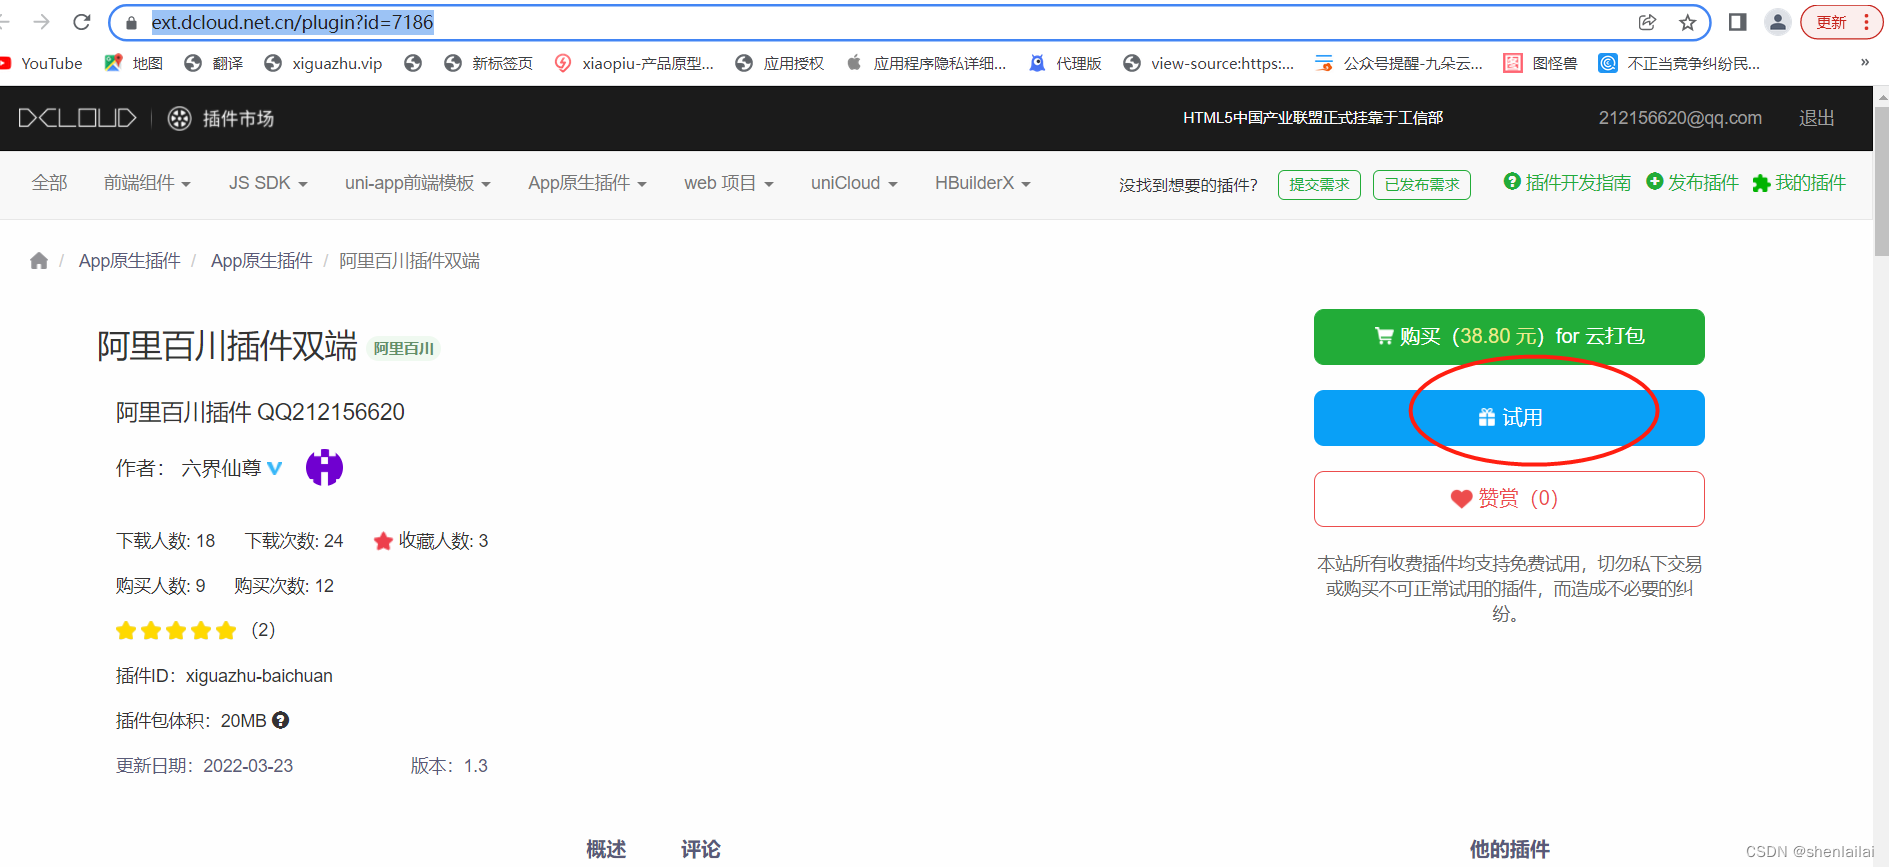
Task: Click the 212156620@qq.com account link
Action: point(1680,118)
